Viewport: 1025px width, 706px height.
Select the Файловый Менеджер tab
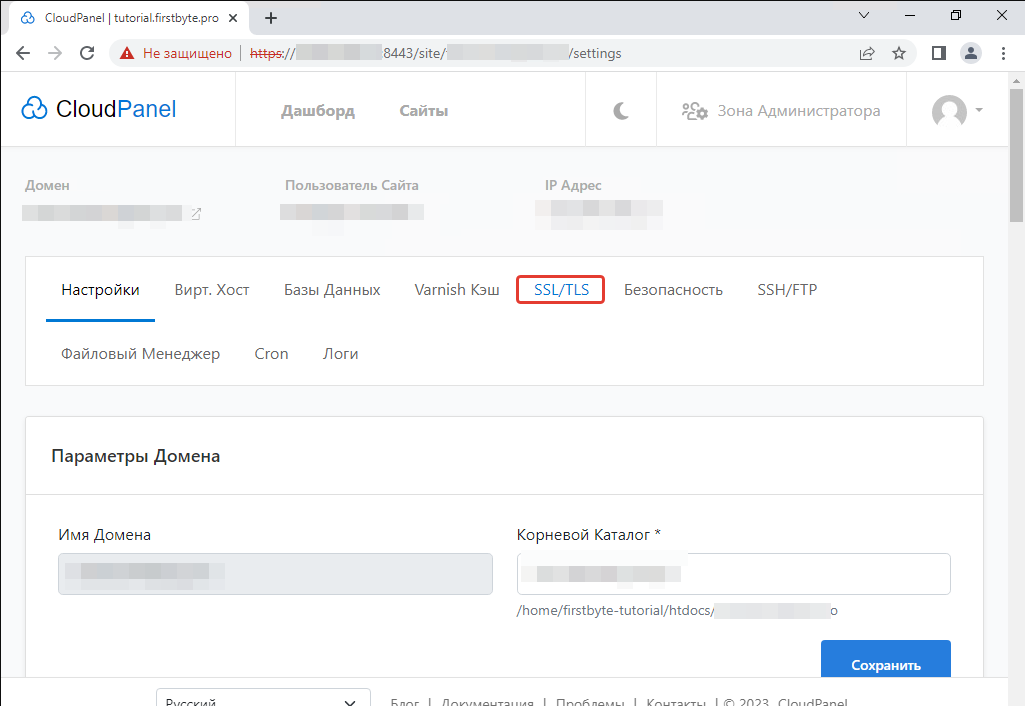click(x=140, y=353)
